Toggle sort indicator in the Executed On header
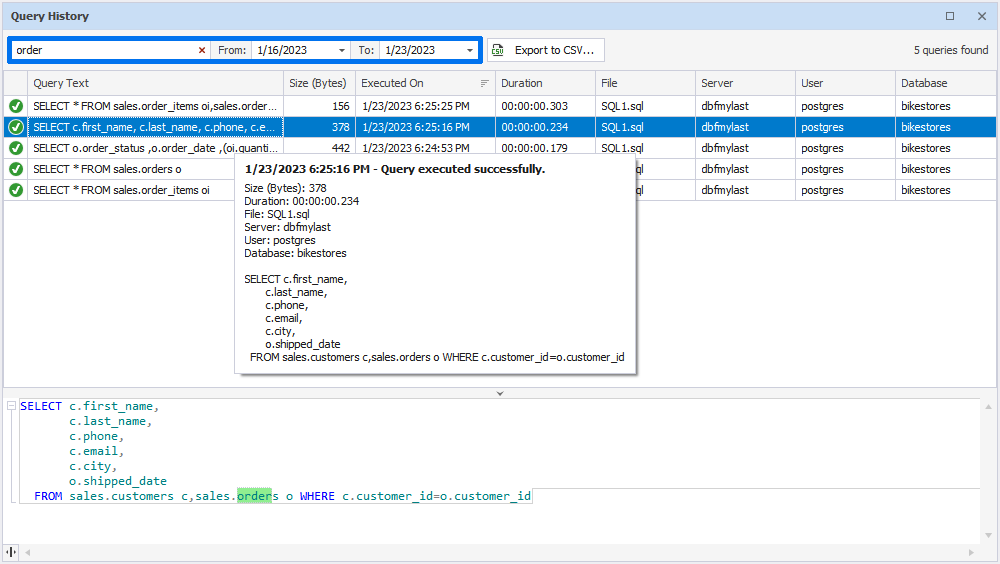Viewport: 1000px width, 564px height. click(x=485, y=83)
